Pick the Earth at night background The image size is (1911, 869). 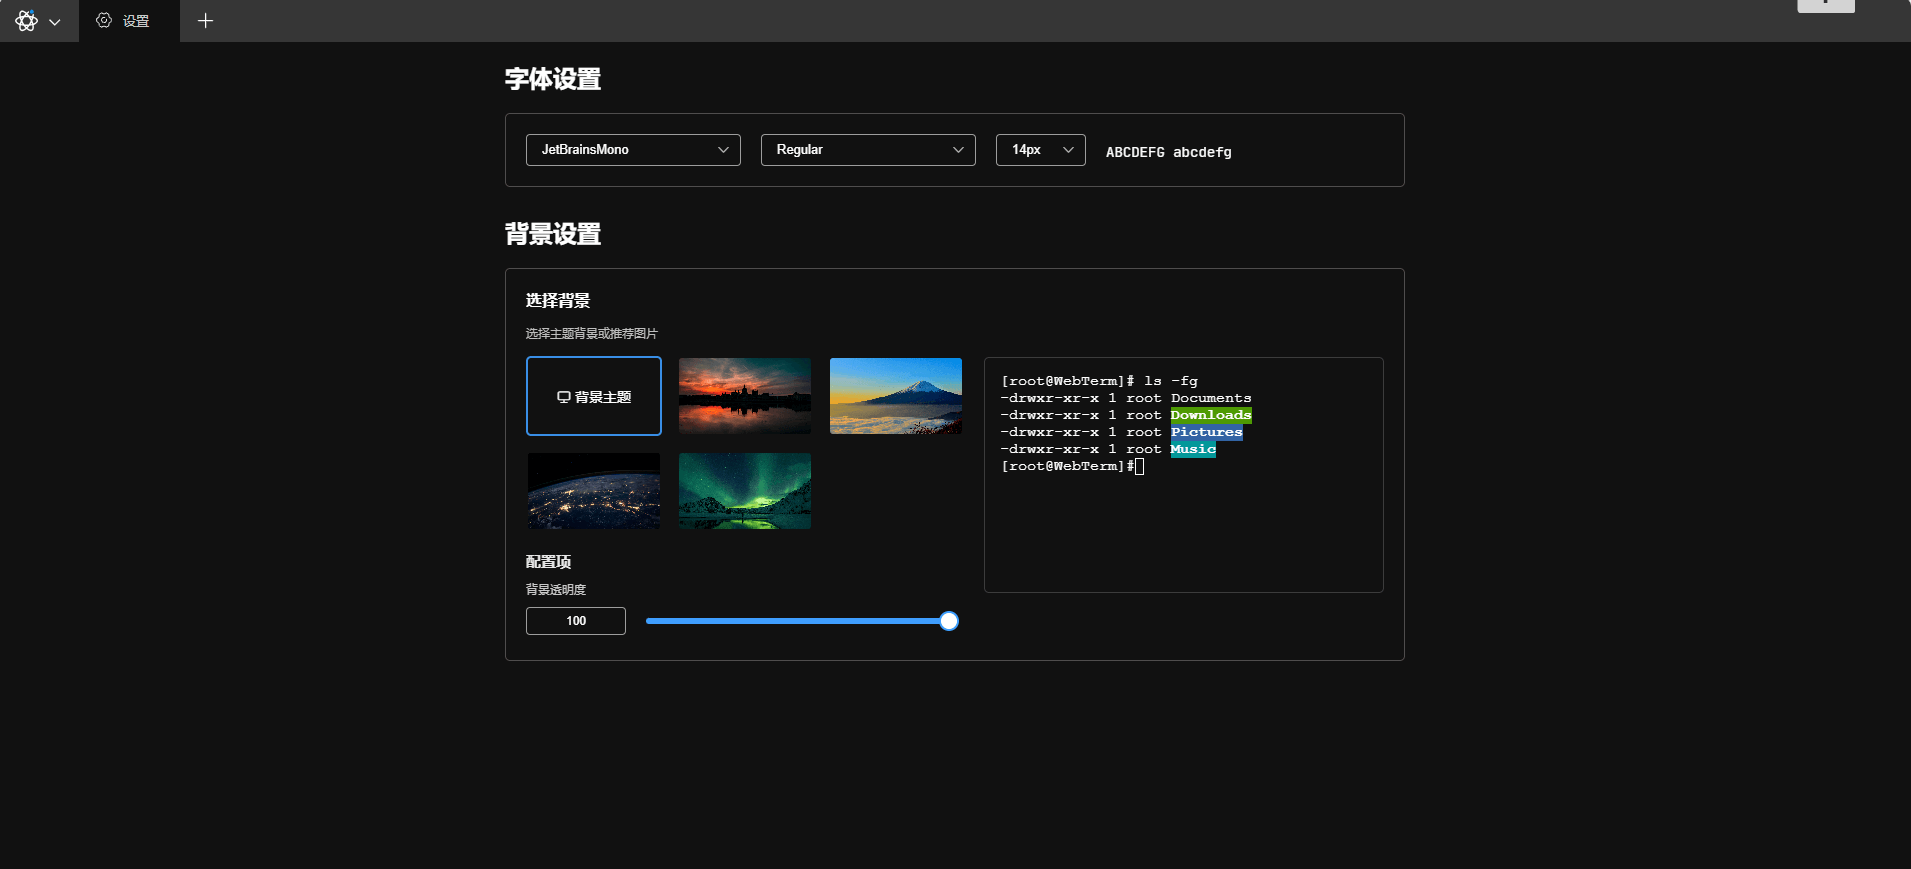pyautogui.click(x=594, y=491)
